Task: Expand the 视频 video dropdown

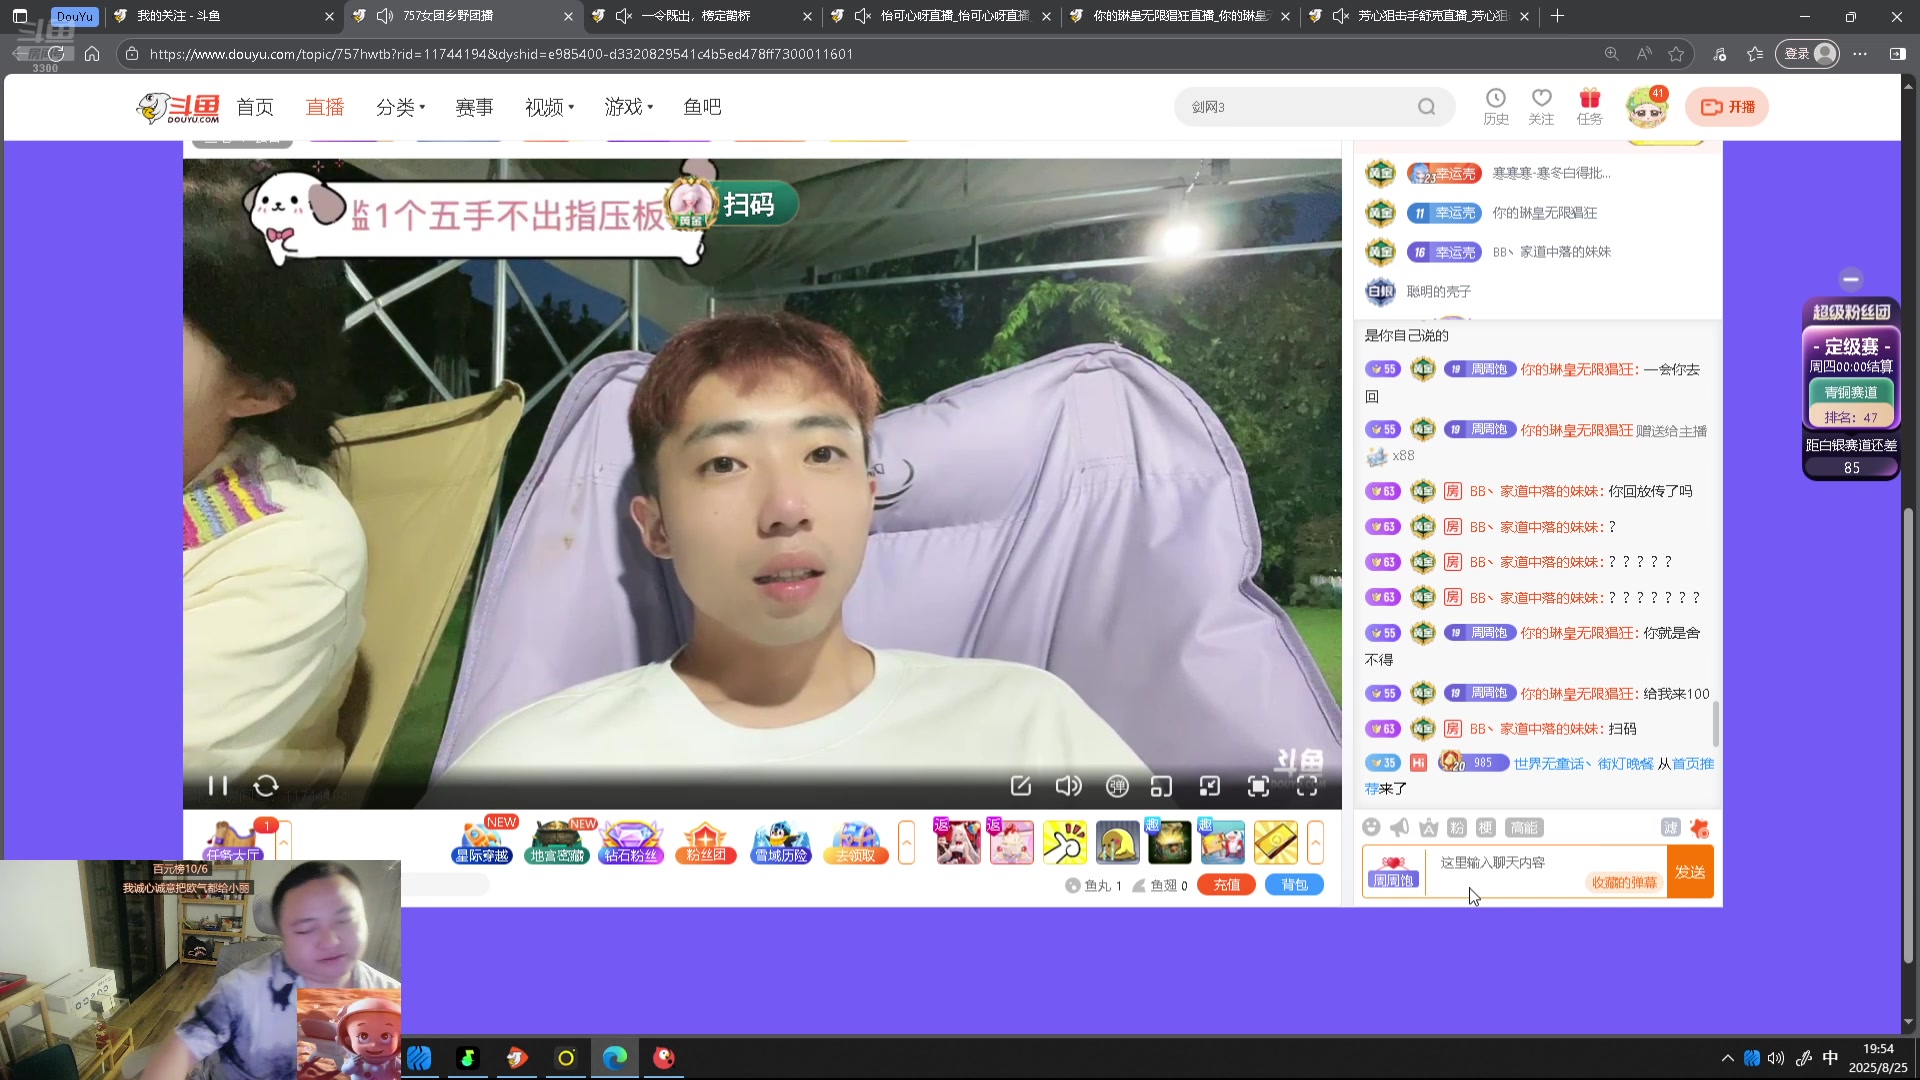Action: [x=549, y=107]
